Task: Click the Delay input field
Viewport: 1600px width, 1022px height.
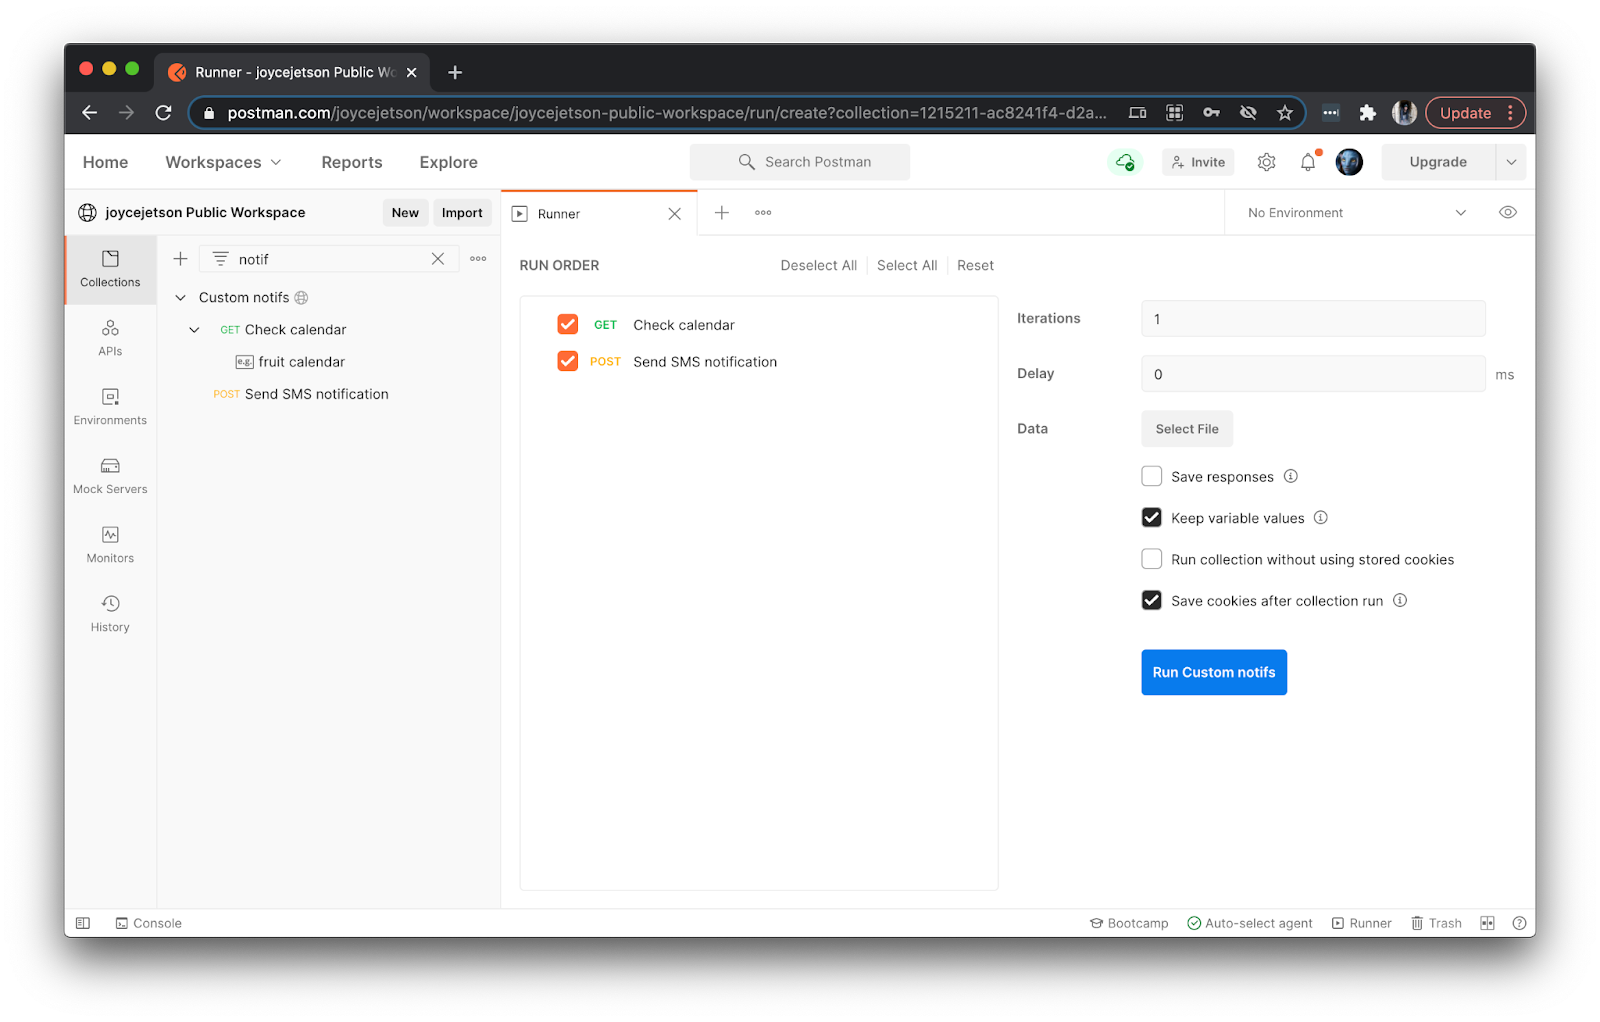Action: point(1313,374)
